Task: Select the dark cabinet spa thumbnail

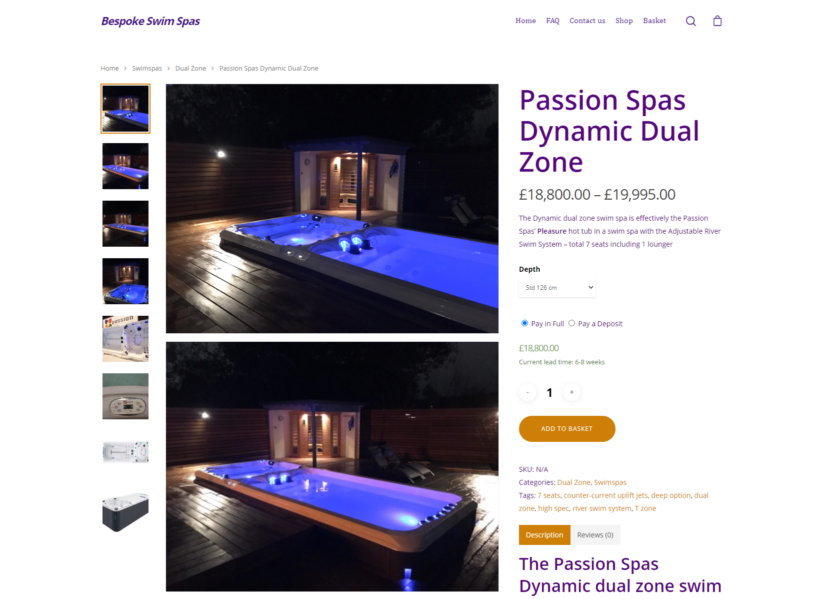Action: (x=126, y=511)
